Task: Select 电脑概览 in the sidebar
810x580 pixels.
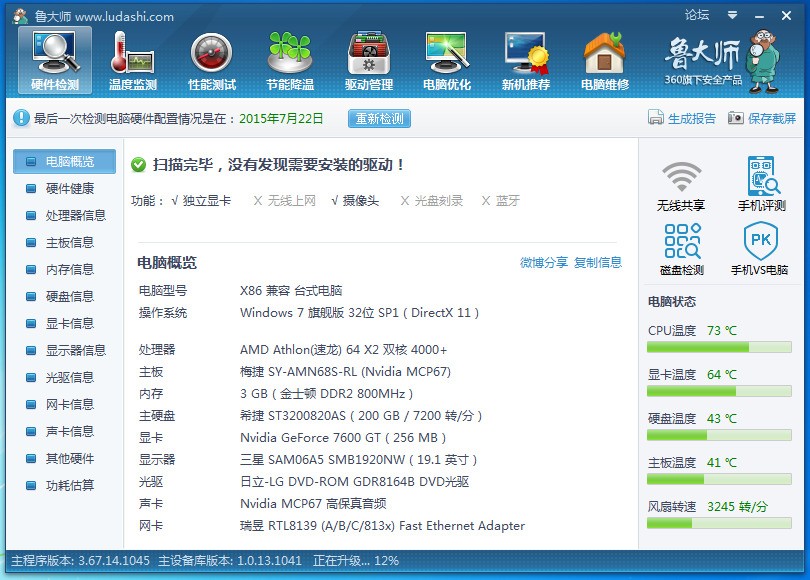Action: [x=65, y=162]
